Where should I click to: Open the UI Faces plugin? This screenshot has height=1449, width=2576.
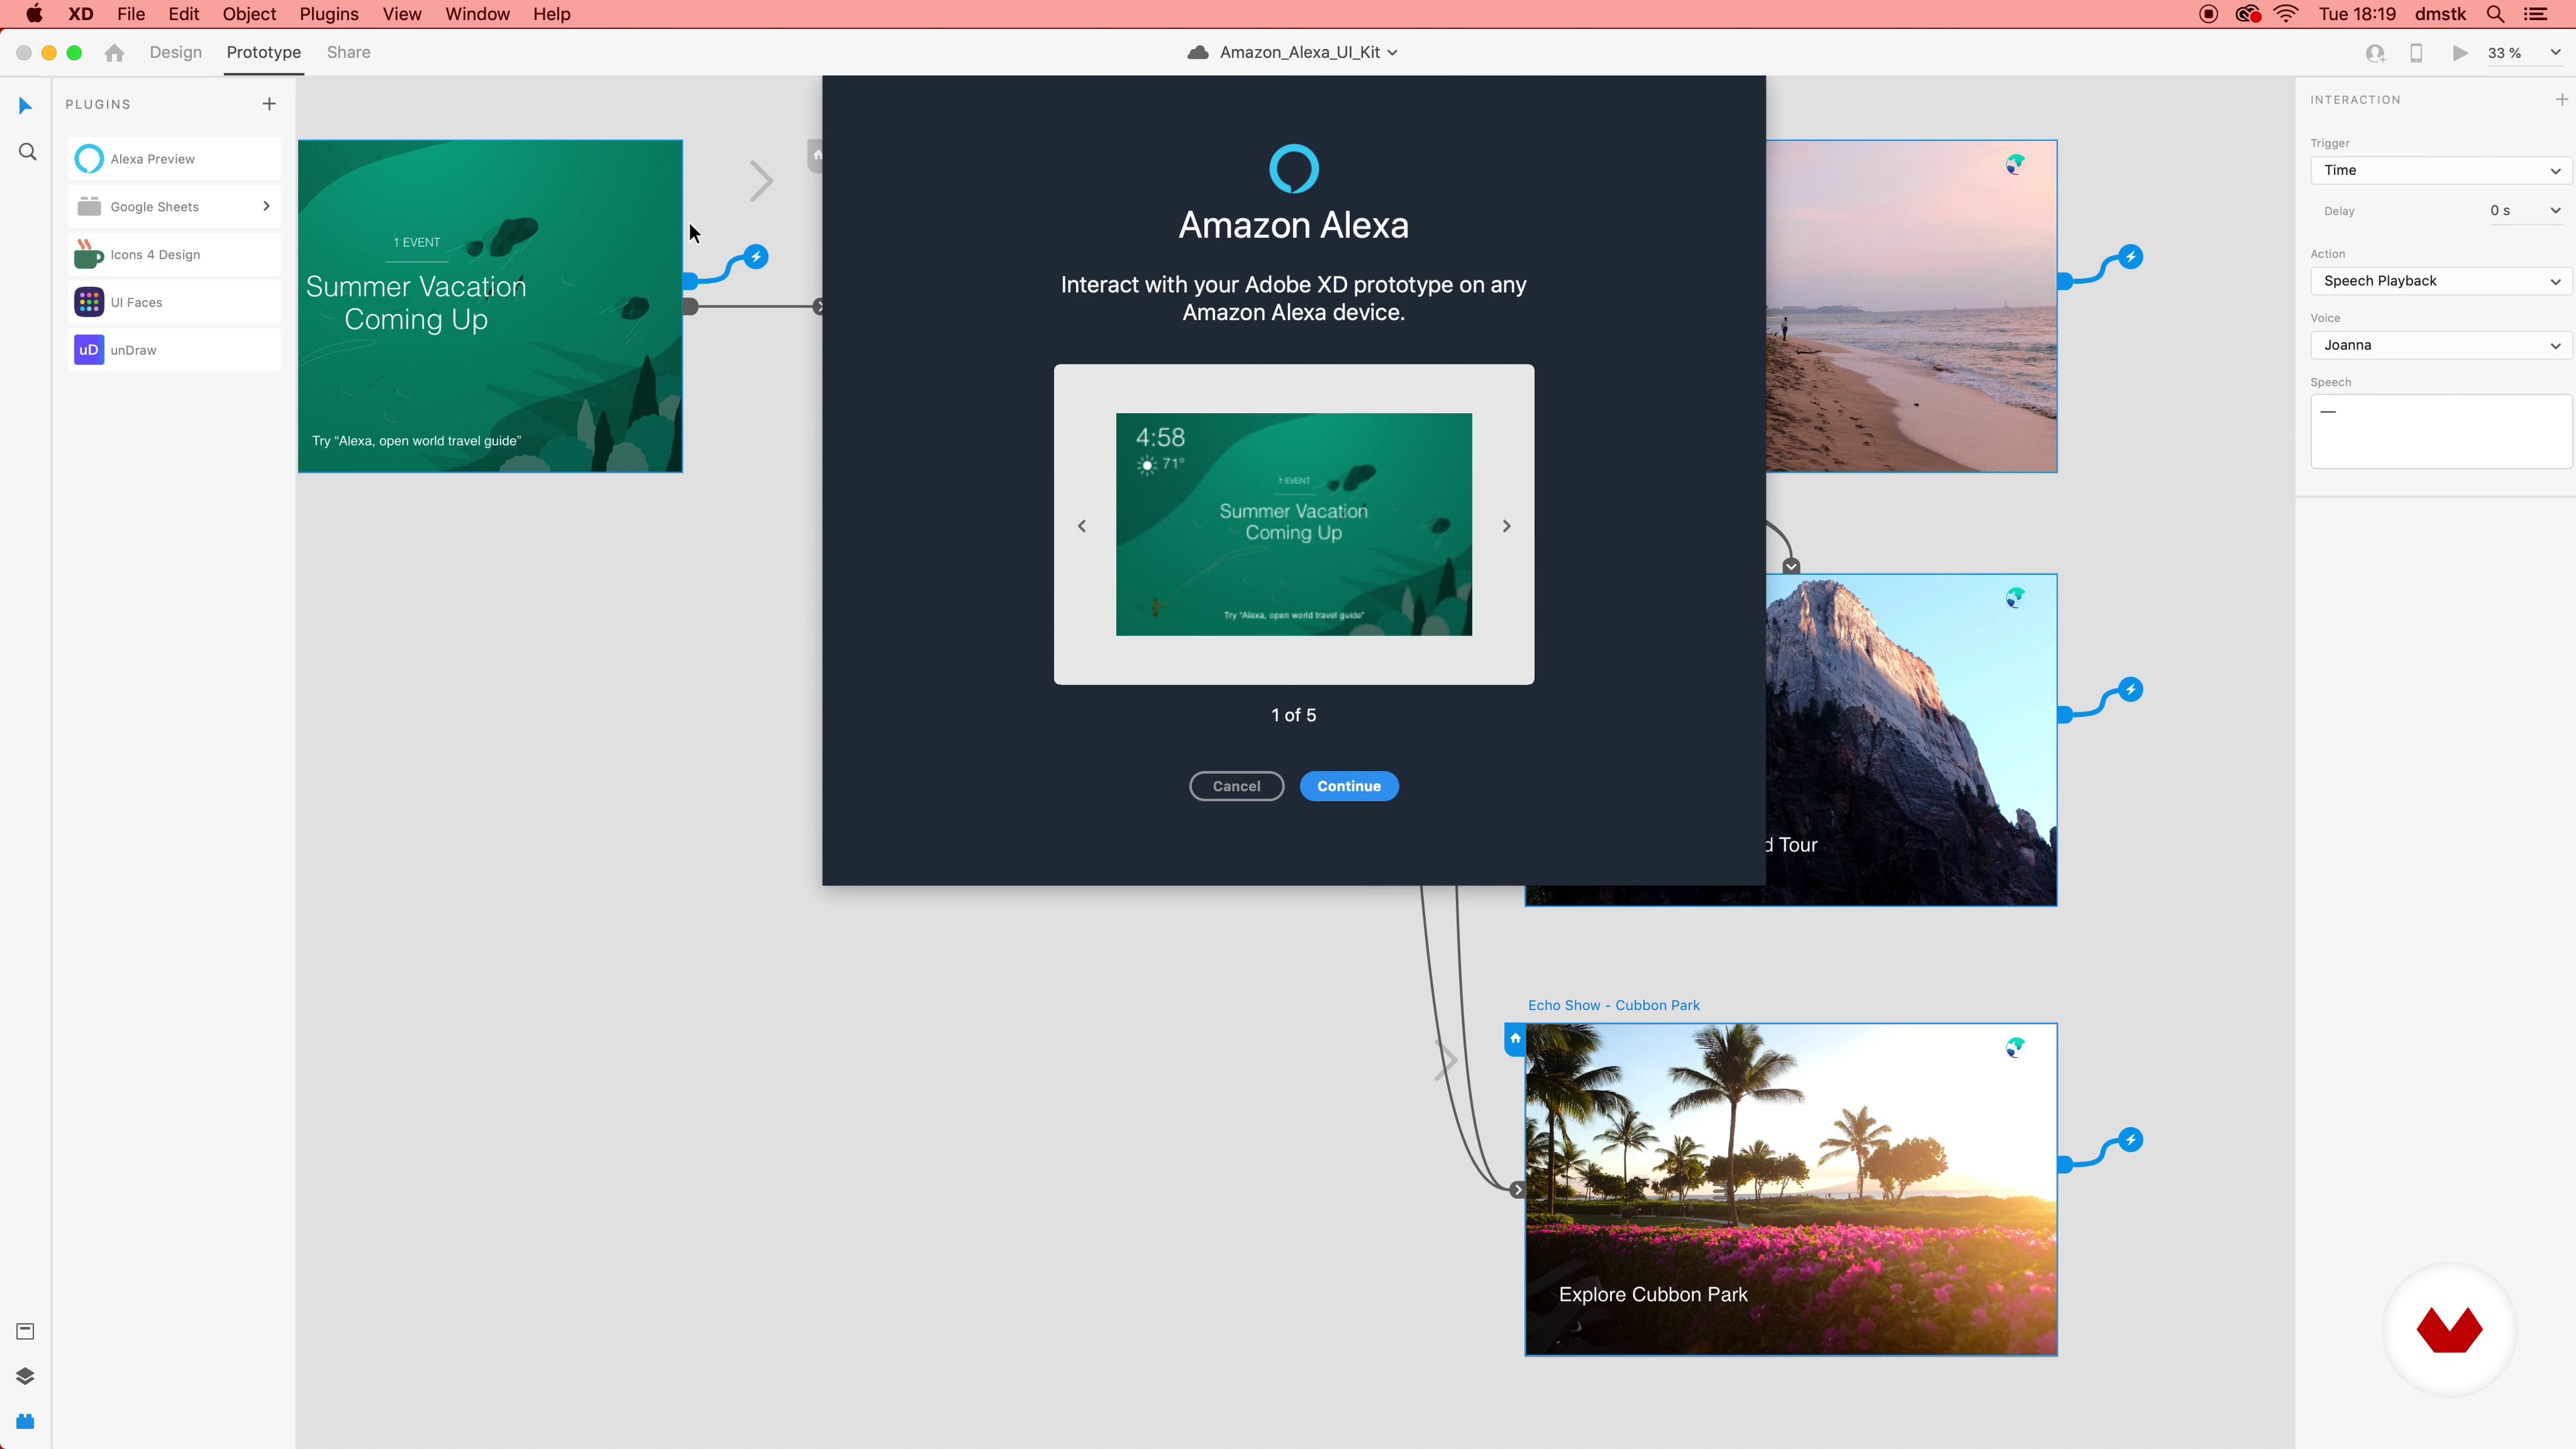174,302
